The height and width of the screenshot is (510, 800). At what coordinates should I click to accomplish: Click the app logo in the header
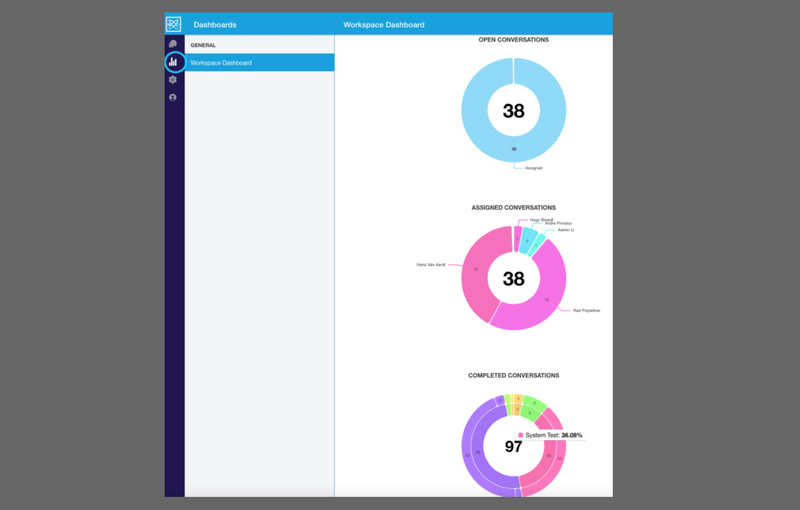[x=173, y=24]
